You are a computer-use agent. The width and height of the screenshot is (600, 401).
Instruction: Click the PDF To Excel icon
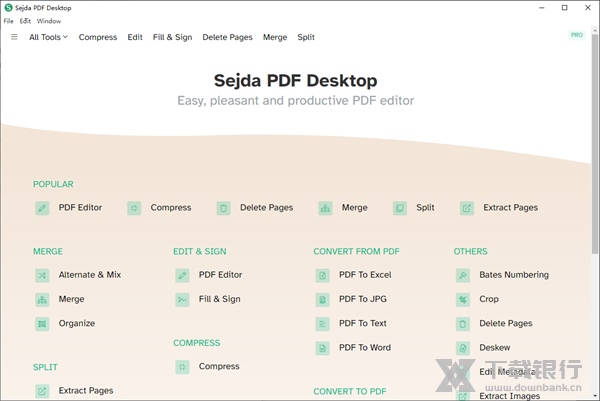pos(323,275)
